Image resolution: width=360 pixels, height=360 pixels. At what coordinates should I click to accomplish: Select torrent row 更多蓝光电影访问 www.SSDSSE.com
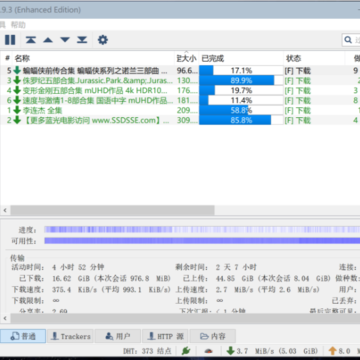coord(180,120)
